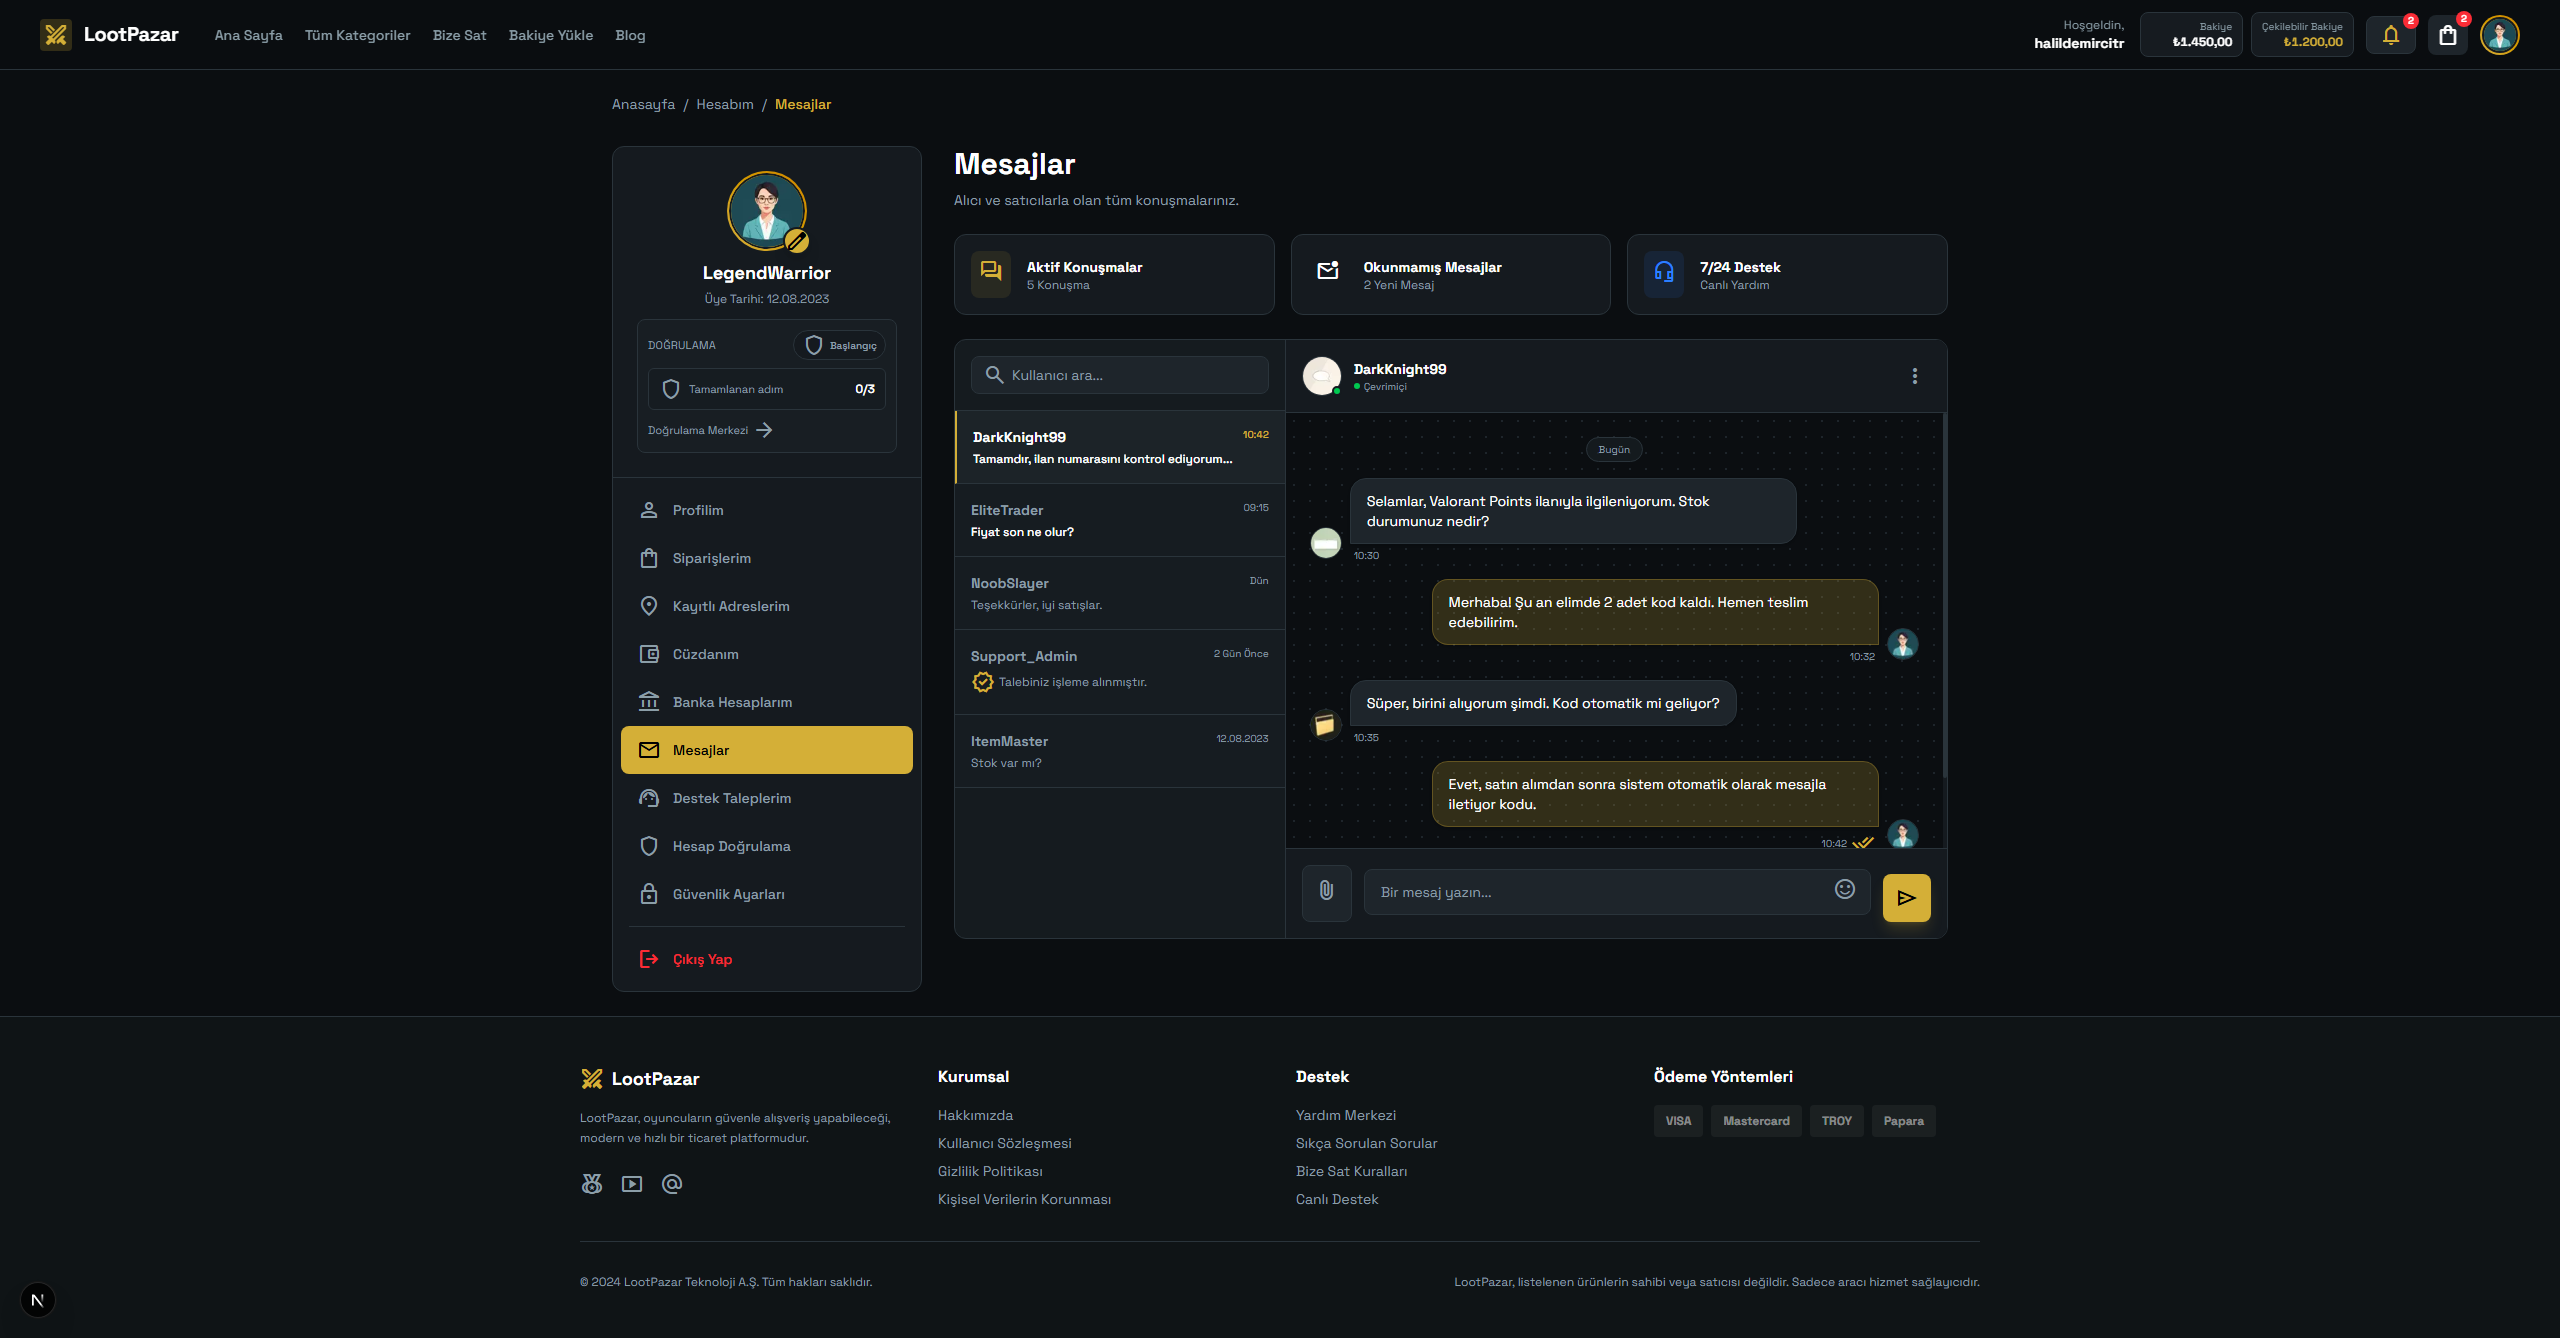Open the notifications bell icon

click(2391, 36)
